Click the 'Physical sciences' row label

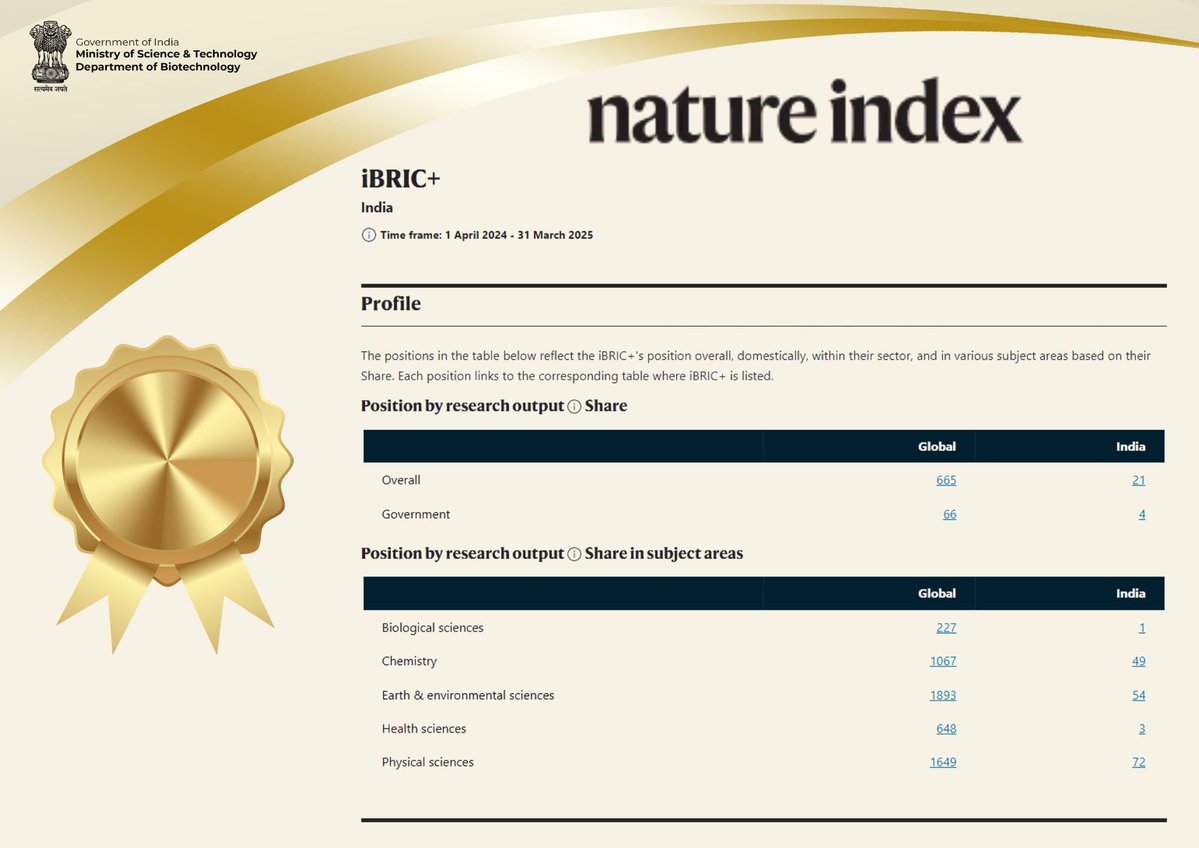pos(427,762)
